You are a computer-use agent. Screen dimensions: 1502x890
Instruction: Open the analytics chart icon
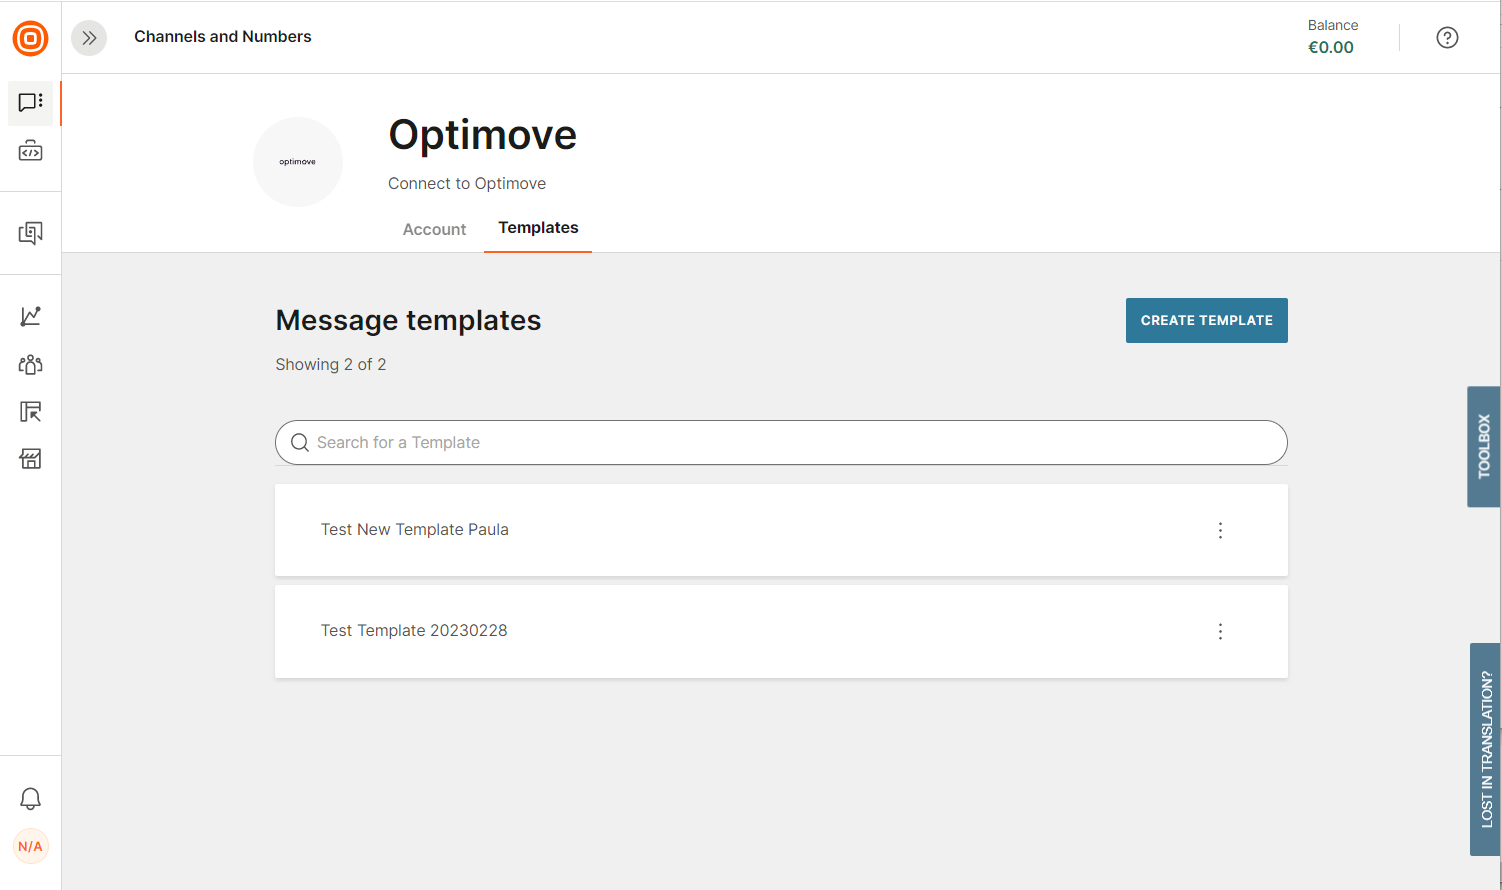click(x=30, y=316)
